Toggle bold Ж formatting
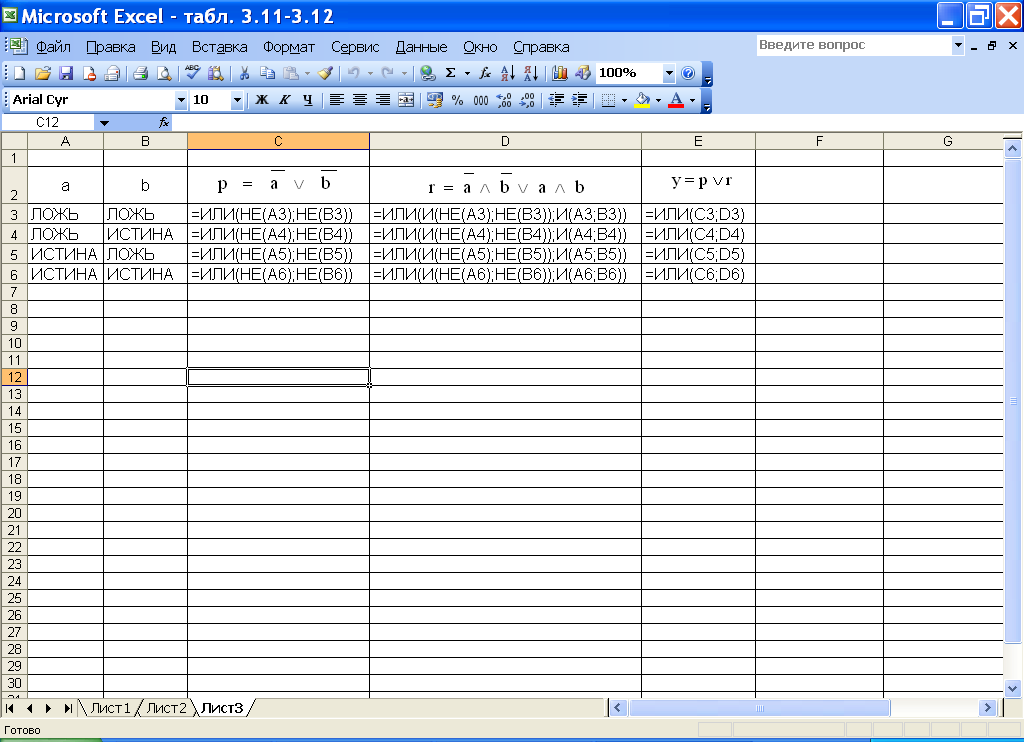Image resolution: width=1024 pixels, height=742 pixels. pyautogui.click(x=262, y=100)
